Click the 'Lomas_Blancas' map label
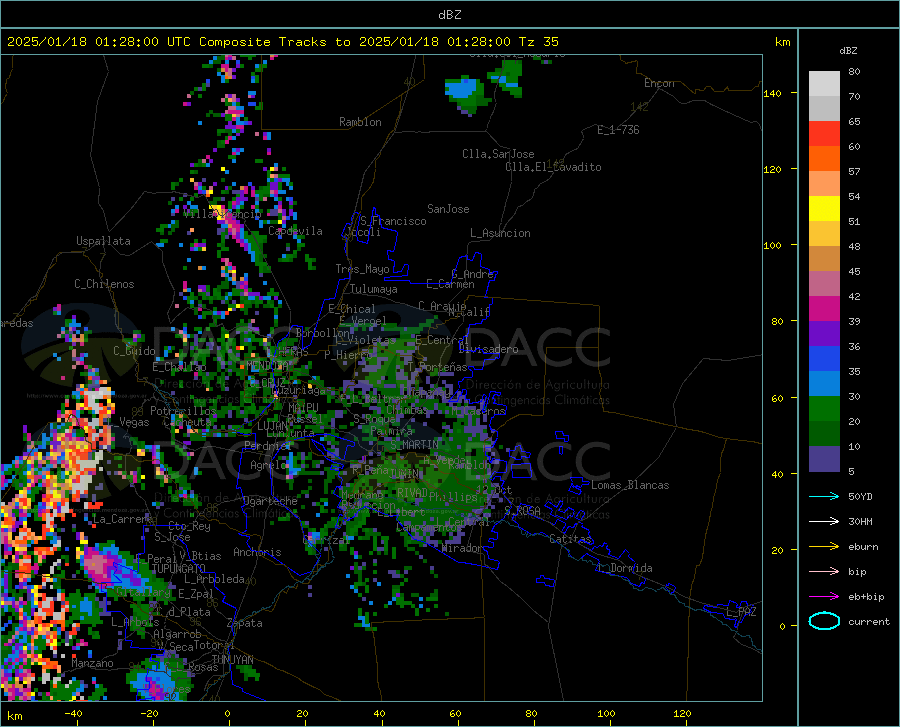This screenshot has height=727, width=900. (x=630, y=485)
